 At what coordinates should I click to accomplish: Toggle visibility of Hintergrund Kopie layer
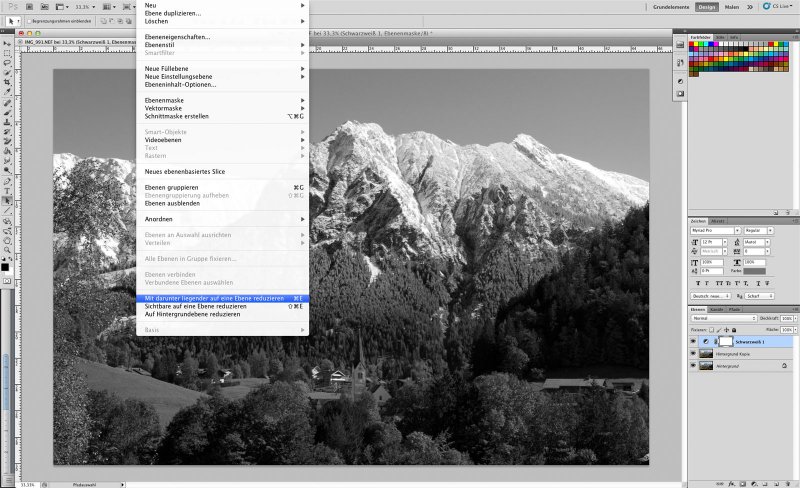tap(694, 354)
